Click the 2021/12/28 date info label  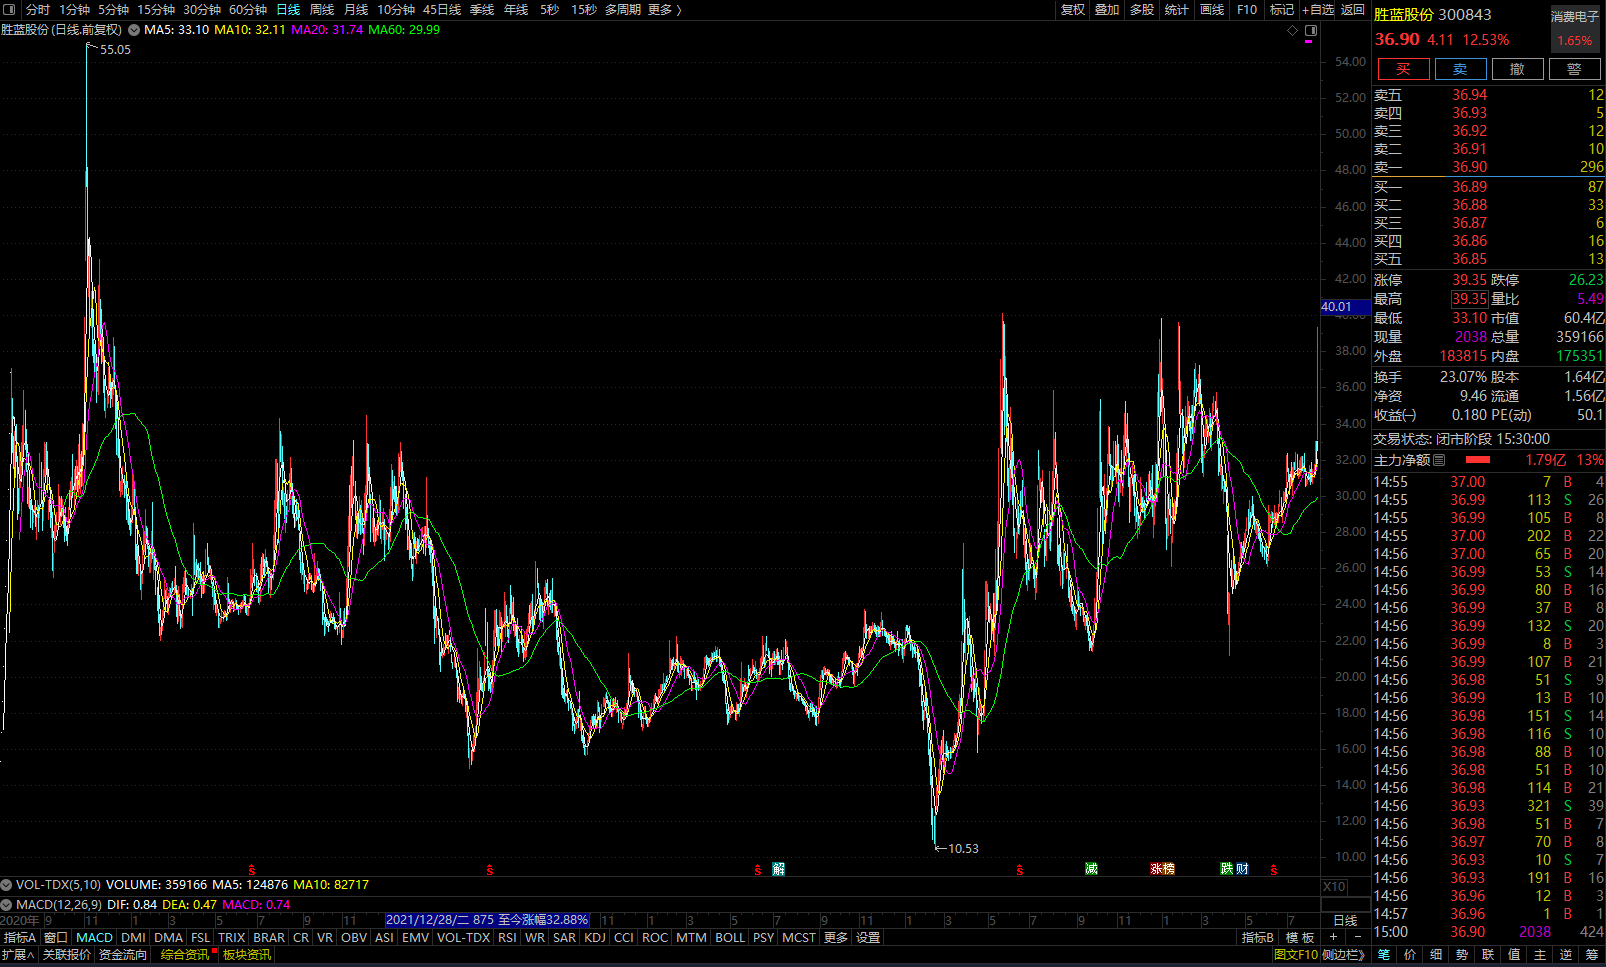488,920
